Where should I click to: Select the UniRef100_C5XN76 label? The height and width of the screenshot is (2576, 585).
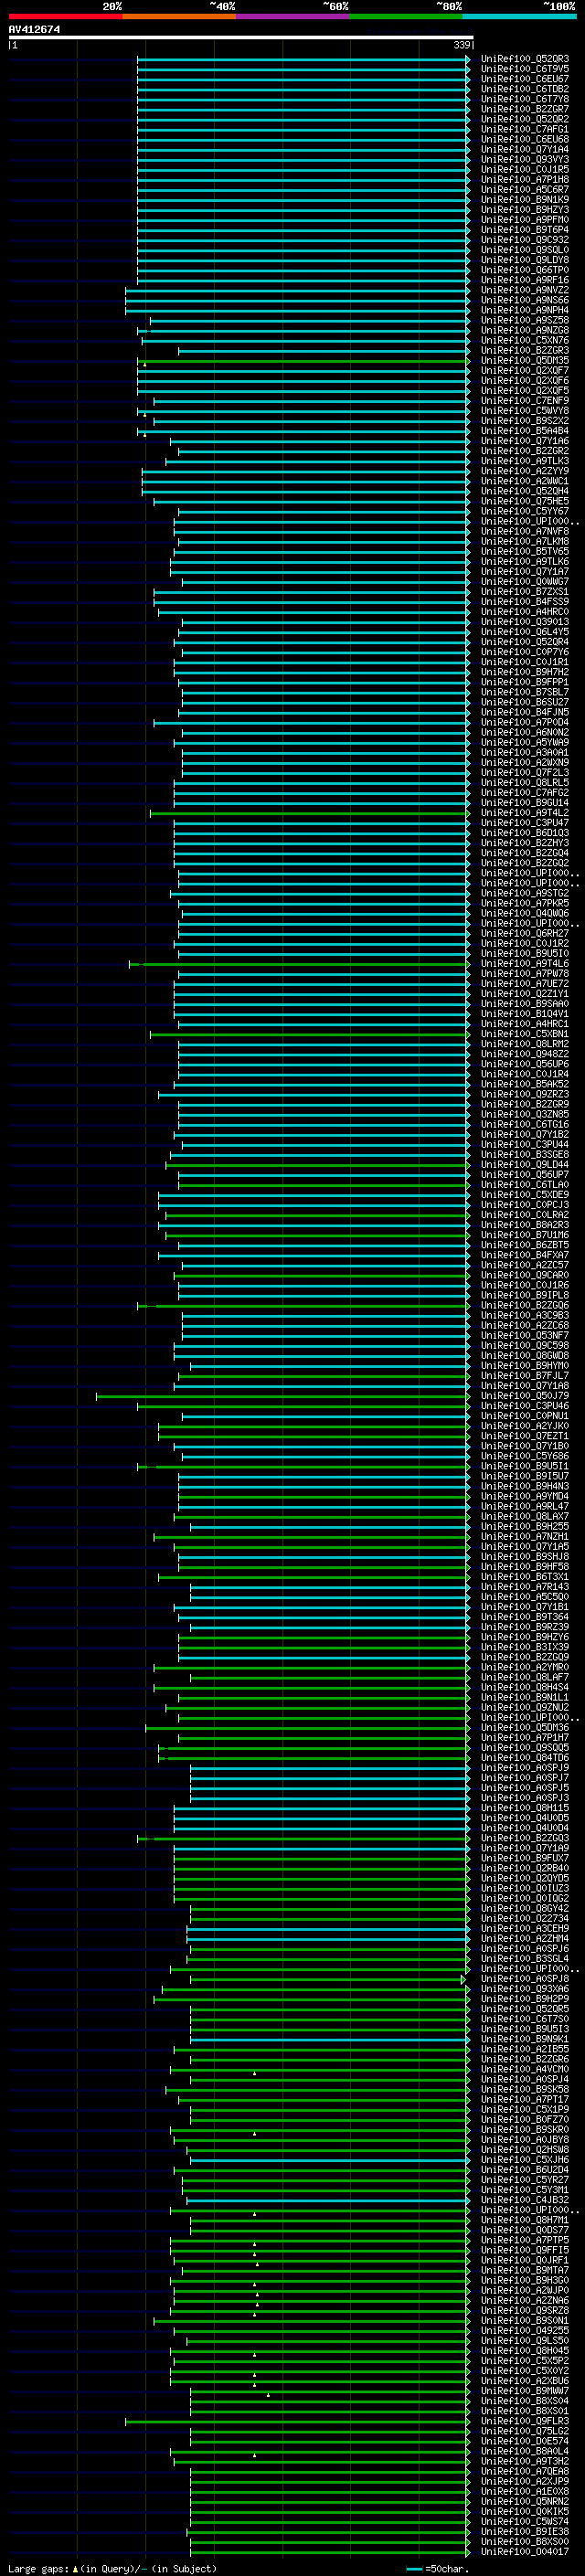(524, 340)
